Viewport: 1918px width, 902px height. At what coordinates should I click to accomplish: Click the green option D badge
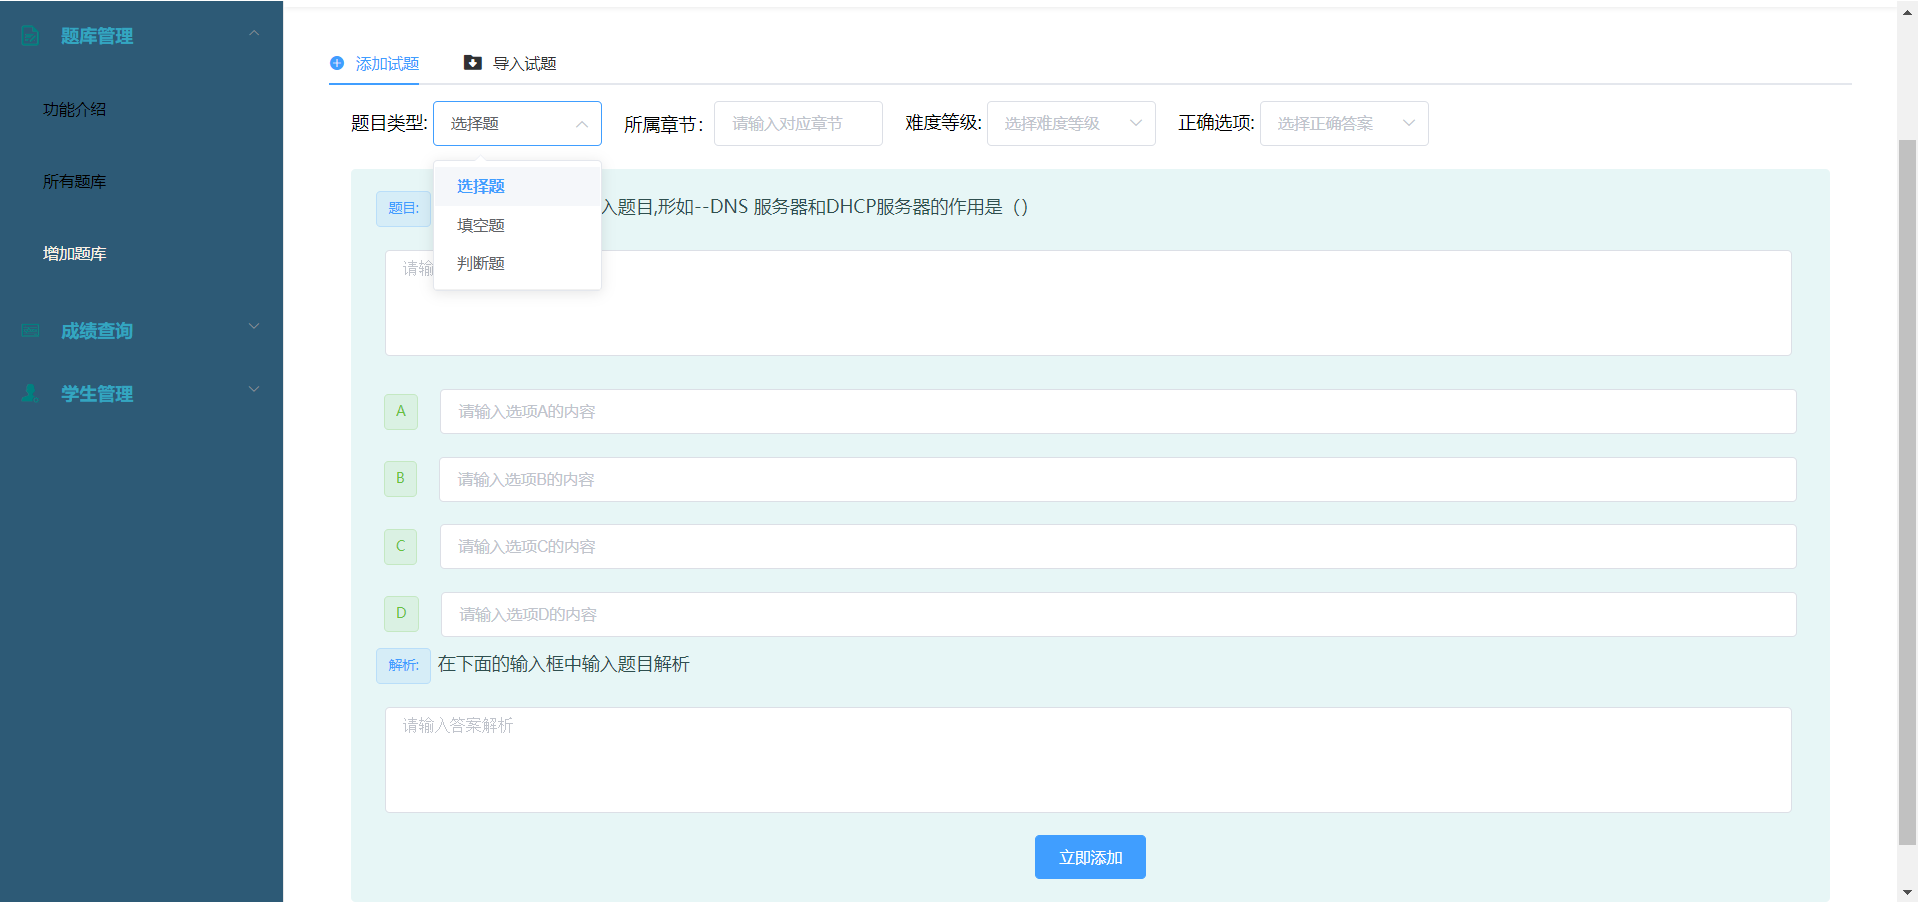[401, 613]
